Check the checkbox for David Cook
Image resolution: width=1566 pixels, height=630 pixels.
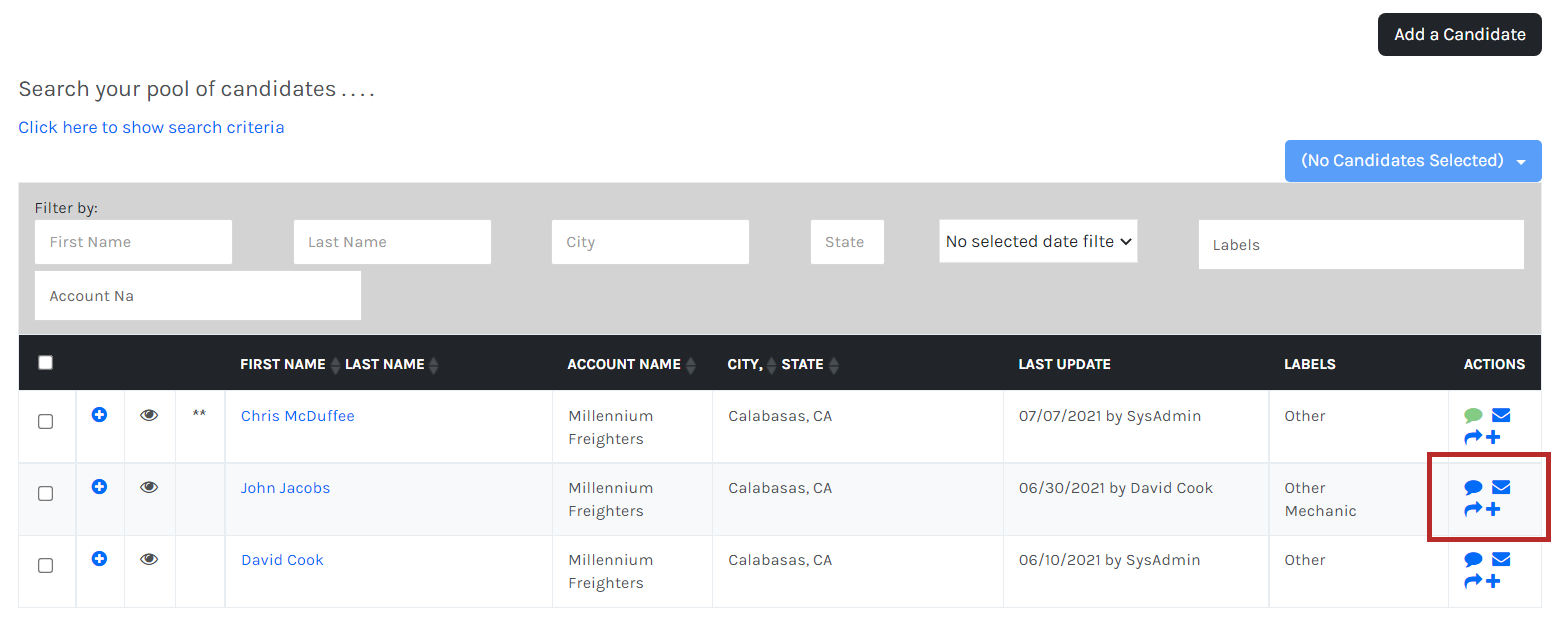coord(45,566)
